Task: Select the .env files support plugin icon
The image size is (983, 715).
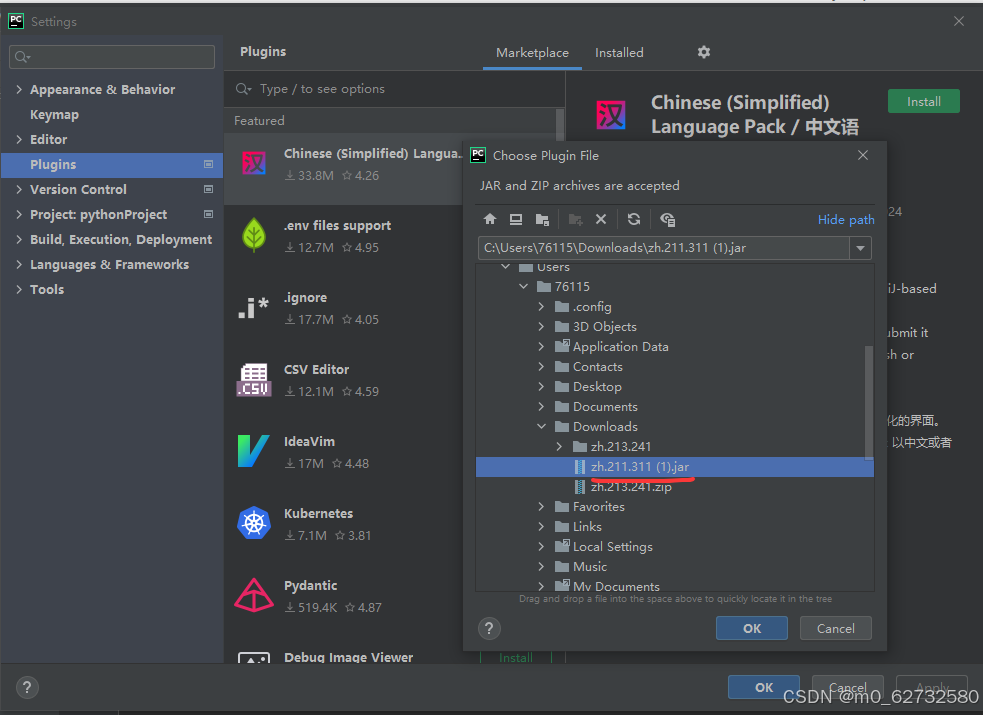Action: [254, 235]
